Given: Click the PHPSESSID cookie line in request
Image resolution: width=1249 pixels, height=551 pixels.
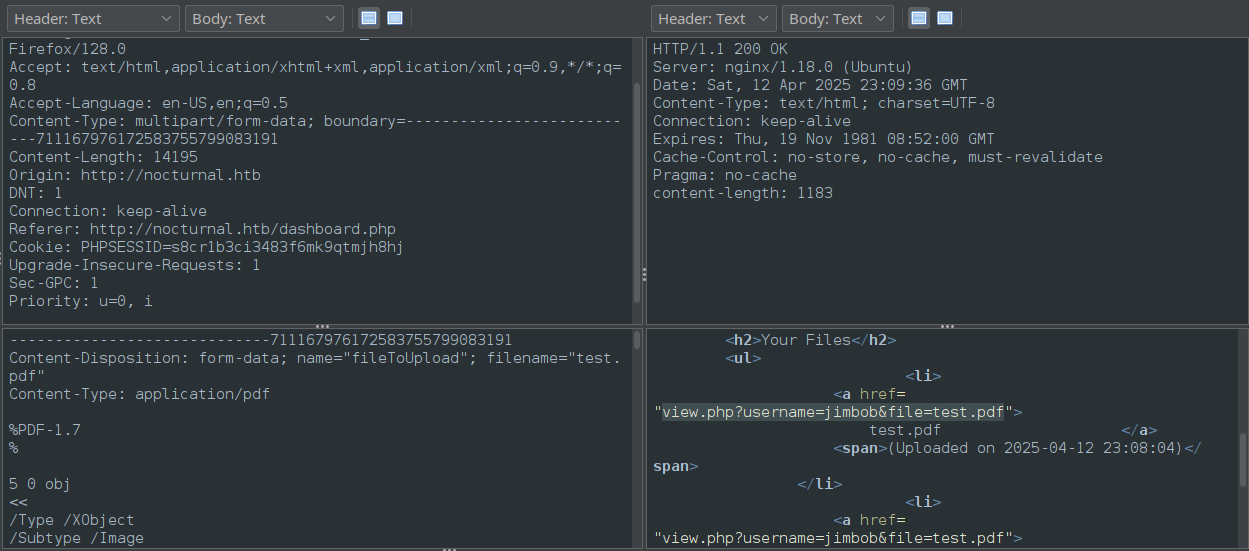Looking at the screenshot, I should coord(206,247).
